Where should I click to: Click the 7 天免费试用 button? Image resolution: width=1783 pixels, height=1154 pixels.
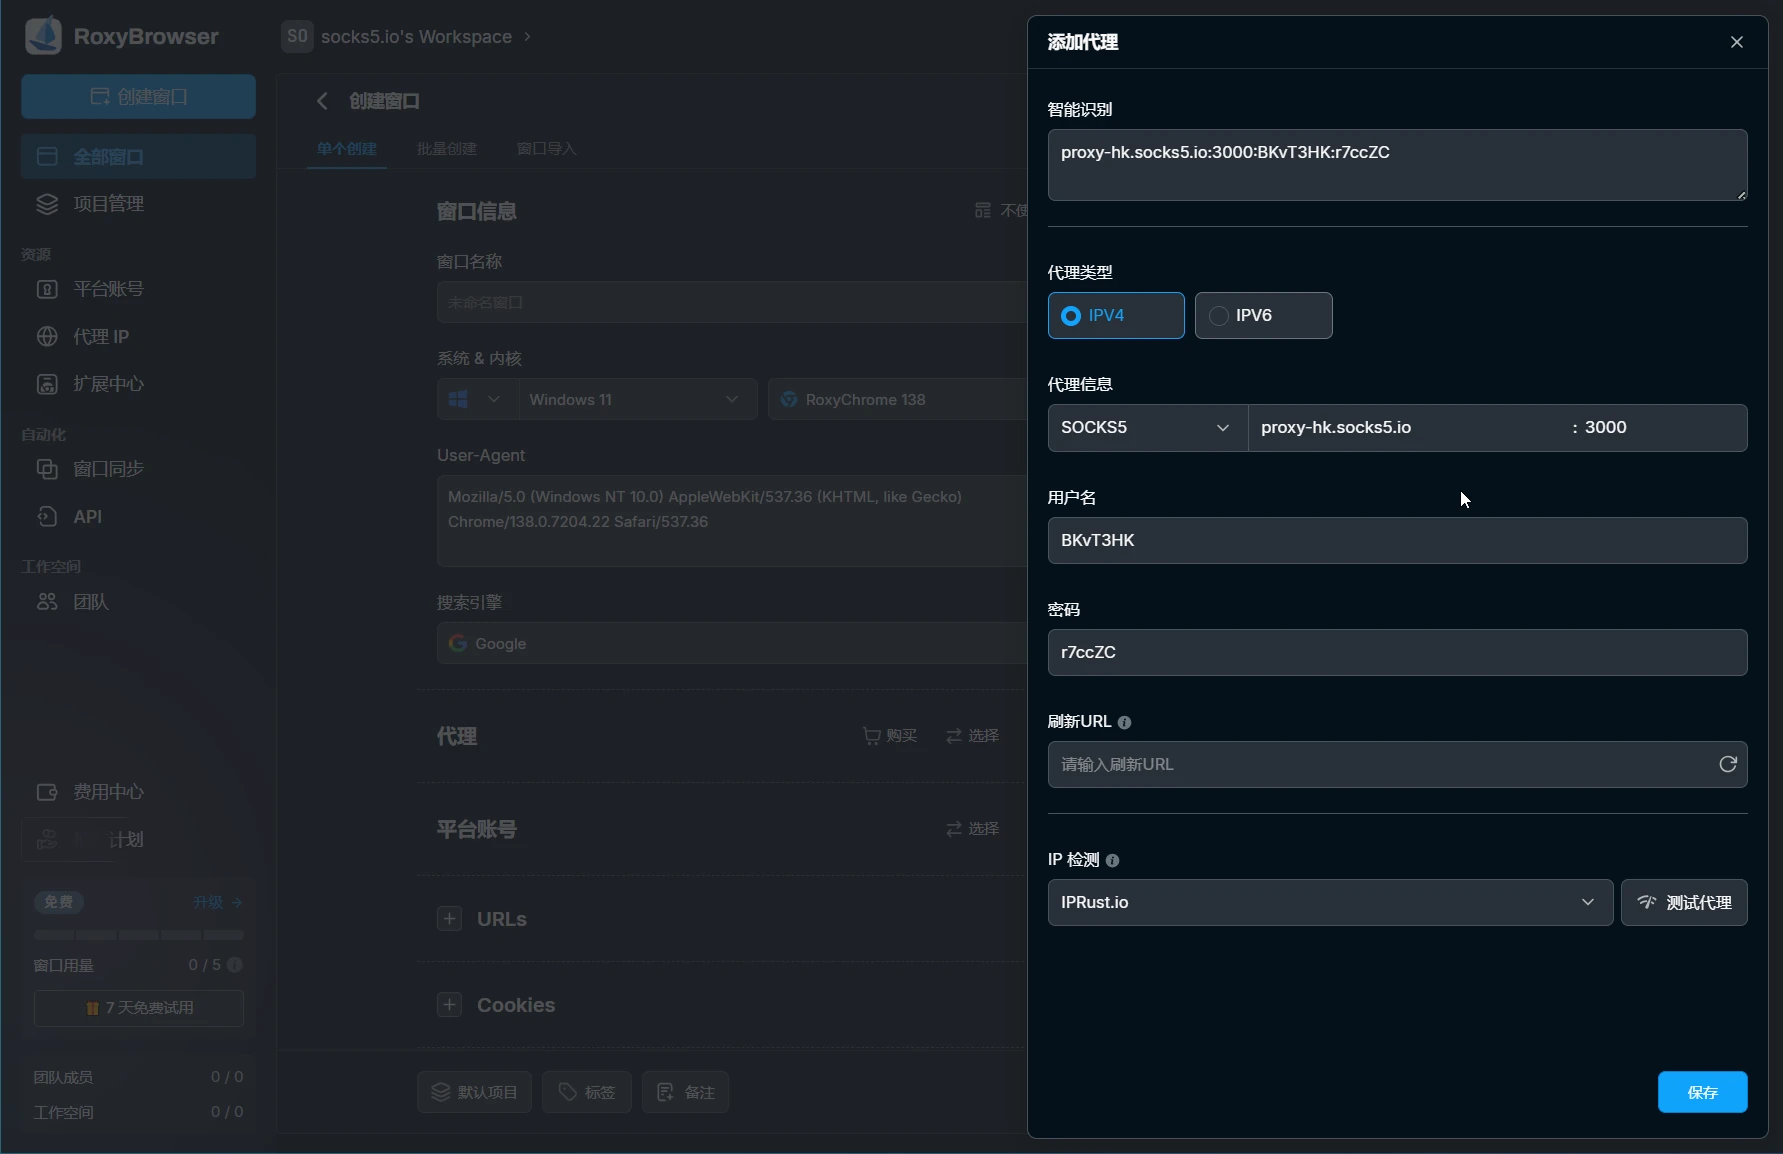tap(139, 1008)
